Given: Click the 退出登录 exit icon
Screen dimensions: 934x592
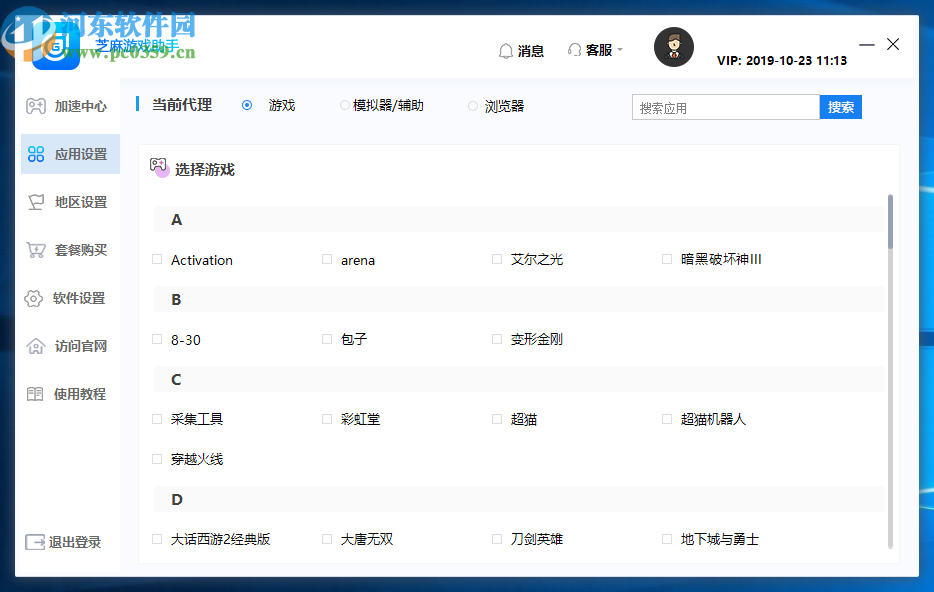Looking at the screenshot, I should click(x=35, y=542).
